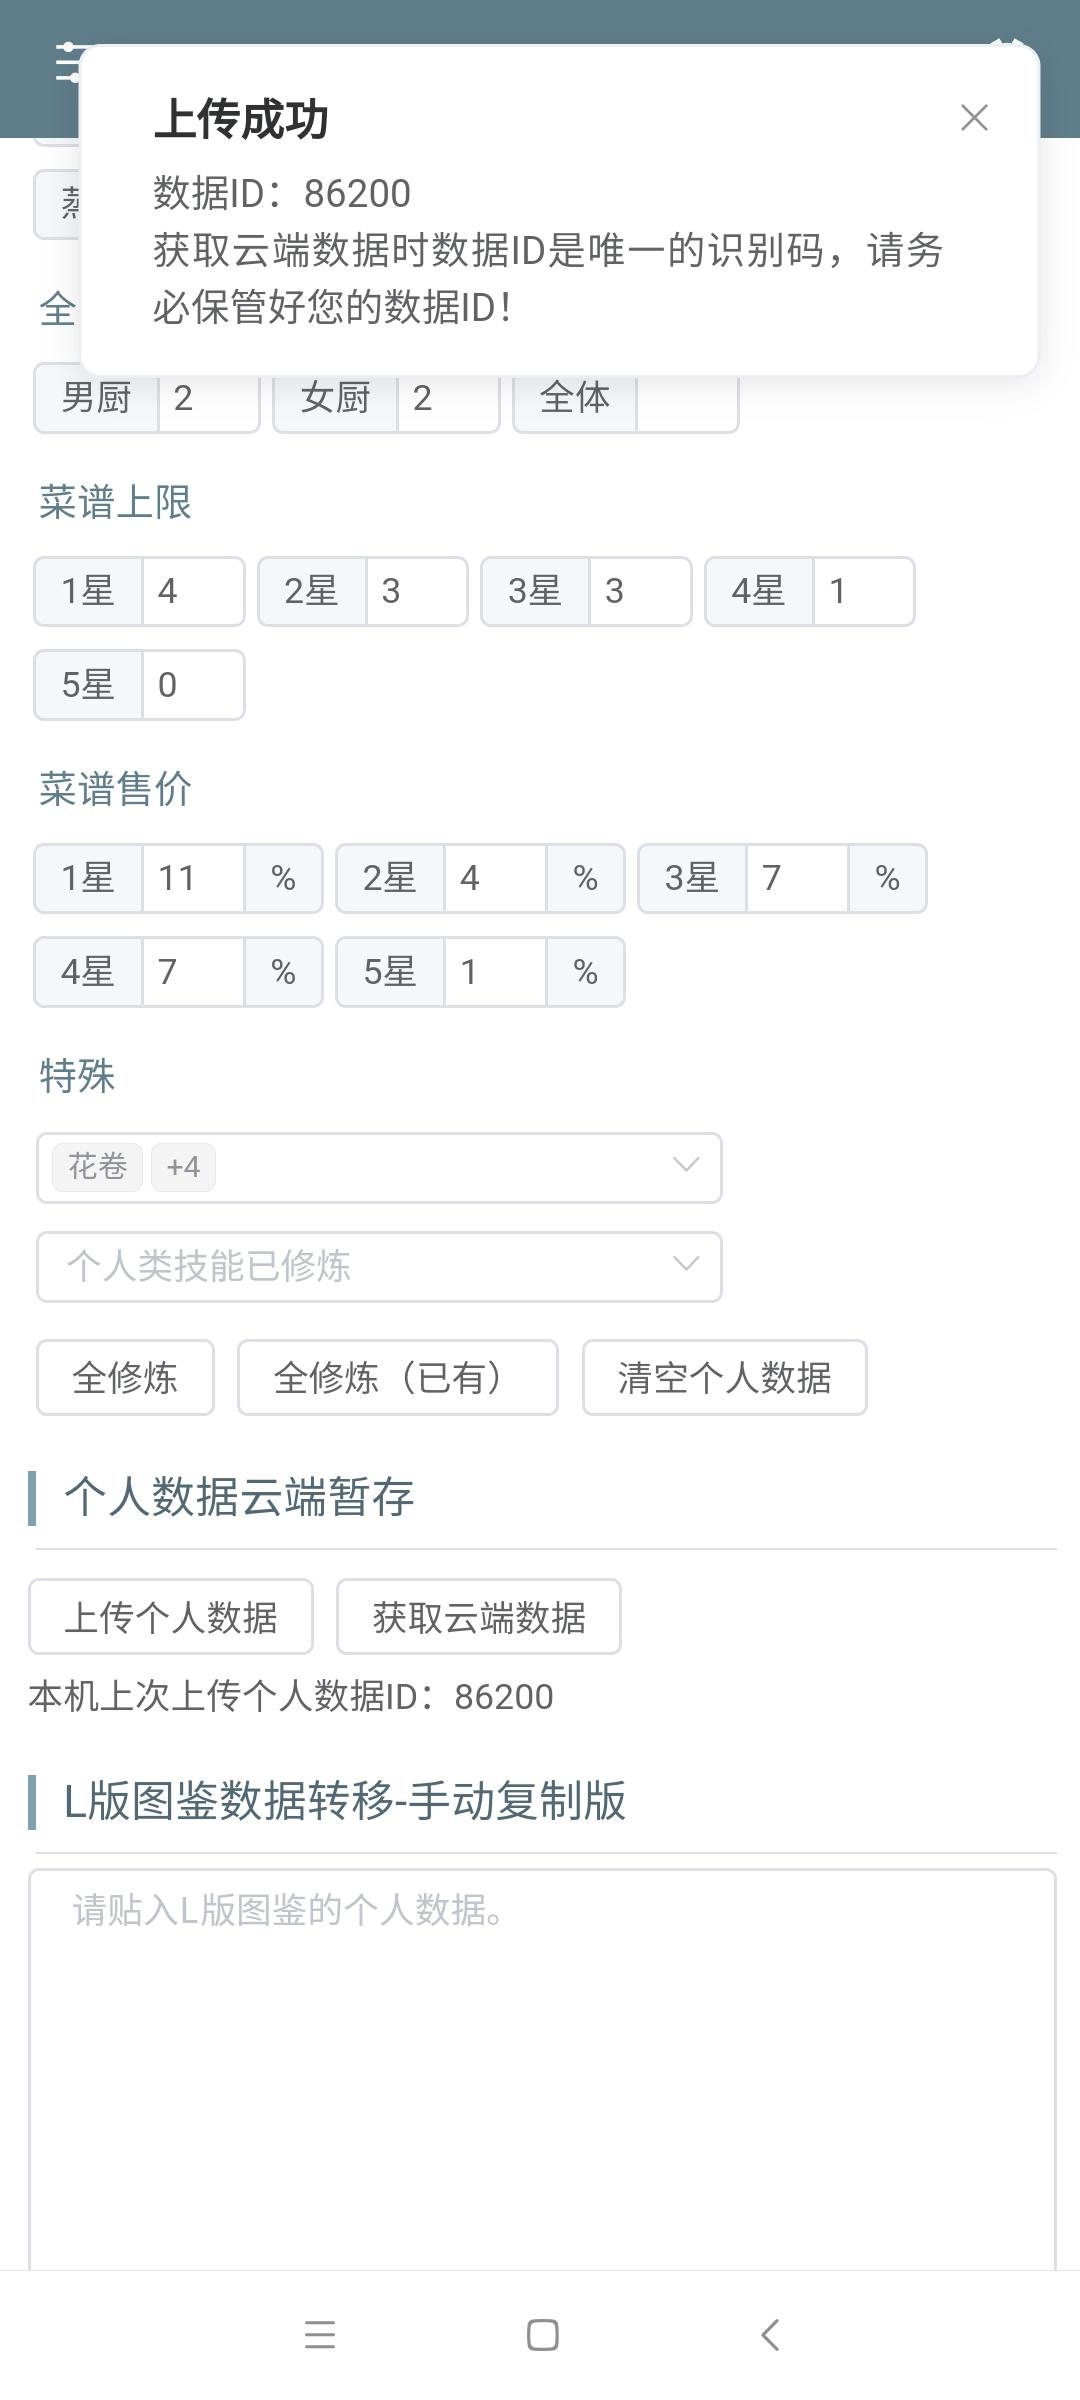Open Android recent apps menu icon

[x=320, y=2335]
